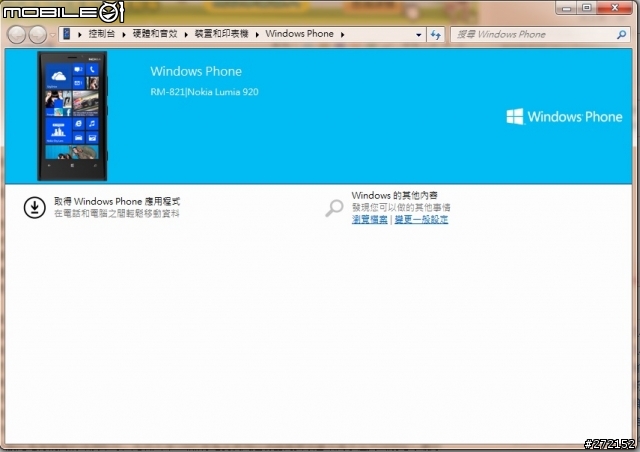Open the 瀏覽檔案 link
This screenshot has height=452, width=640.
coord(370,220)
